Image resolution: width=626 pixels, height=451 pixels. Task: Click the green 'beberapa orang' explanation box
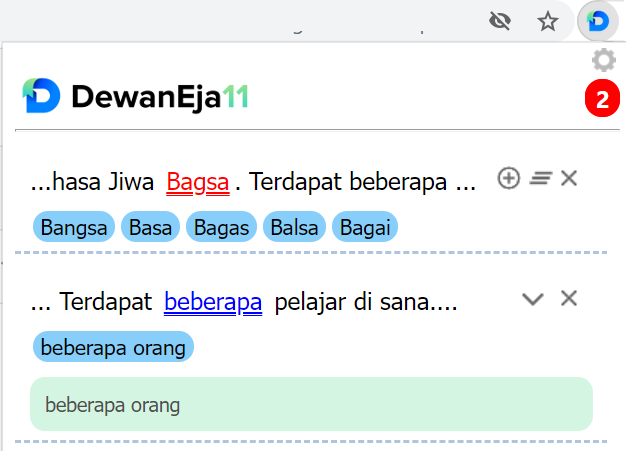[x=311, y=404]
